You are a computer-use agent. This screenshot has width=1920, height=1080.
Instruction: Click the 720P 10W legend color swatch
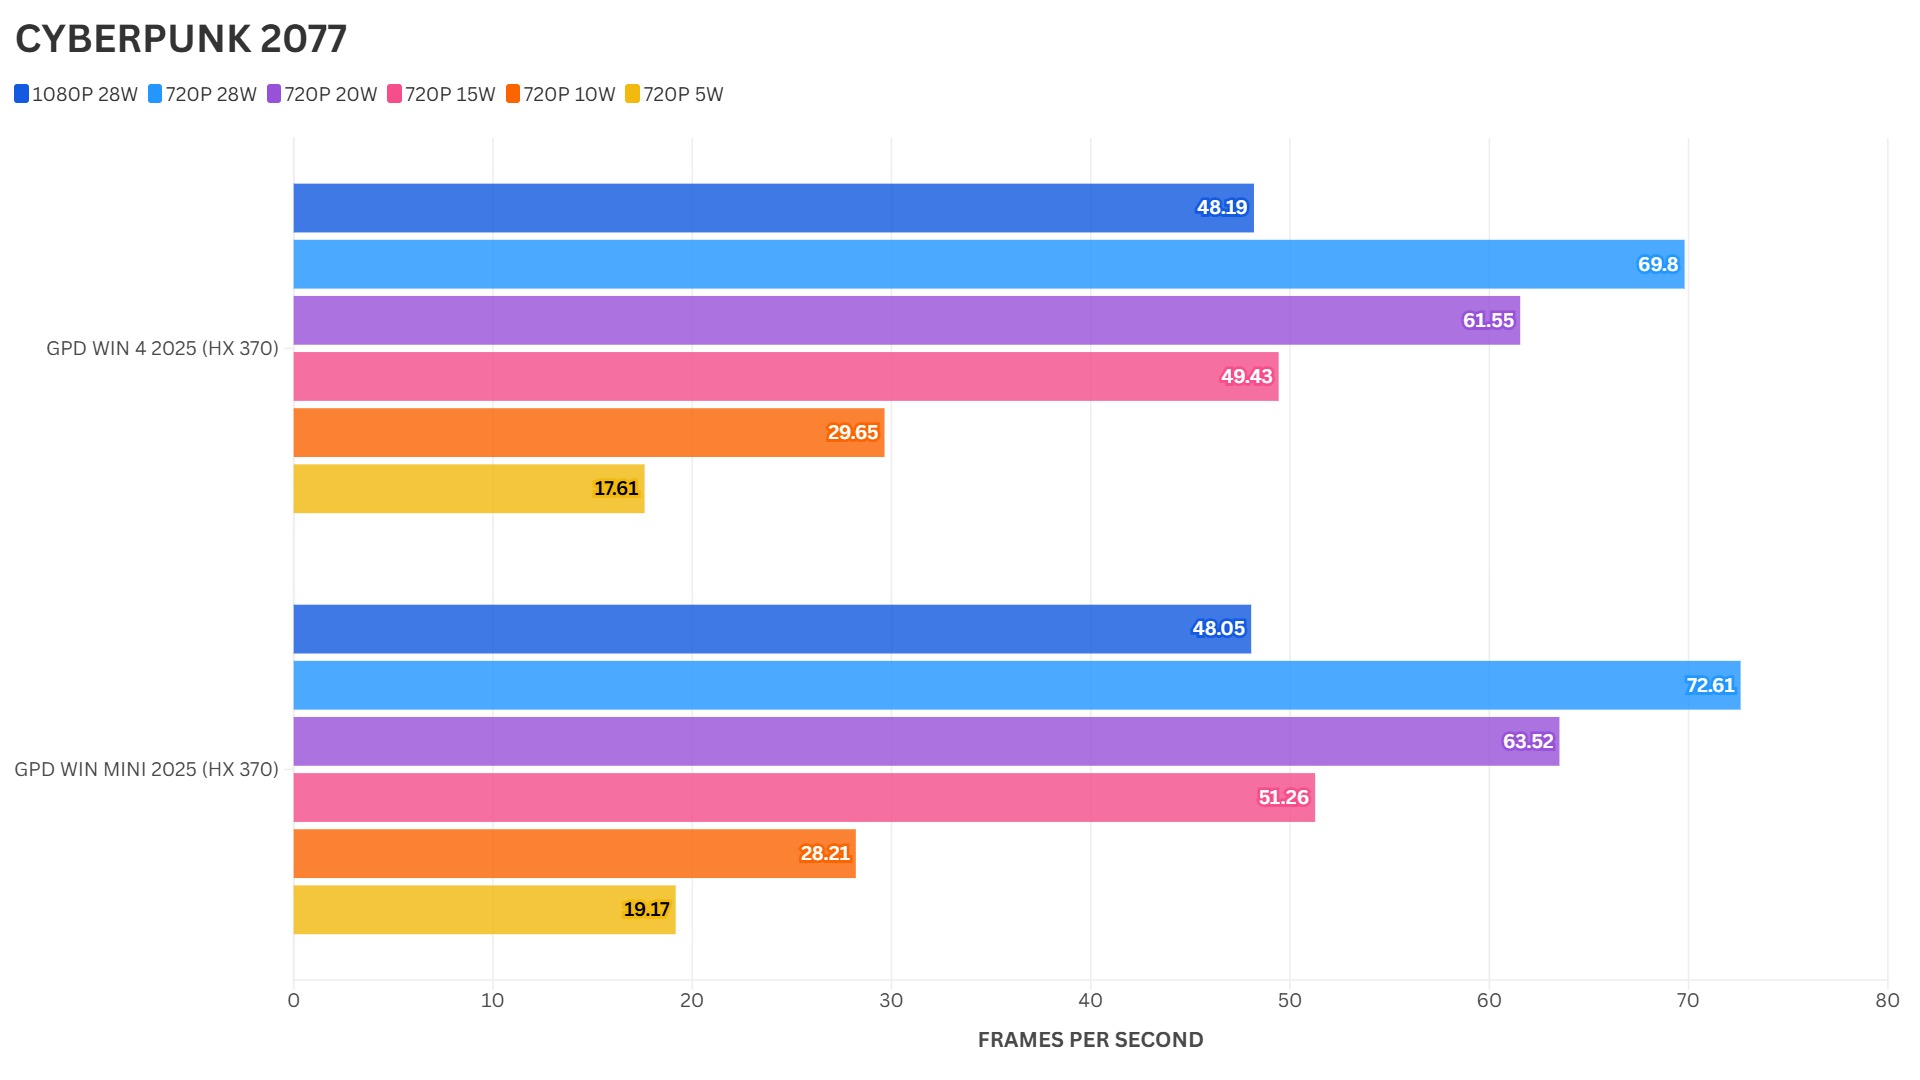(513, 94)
